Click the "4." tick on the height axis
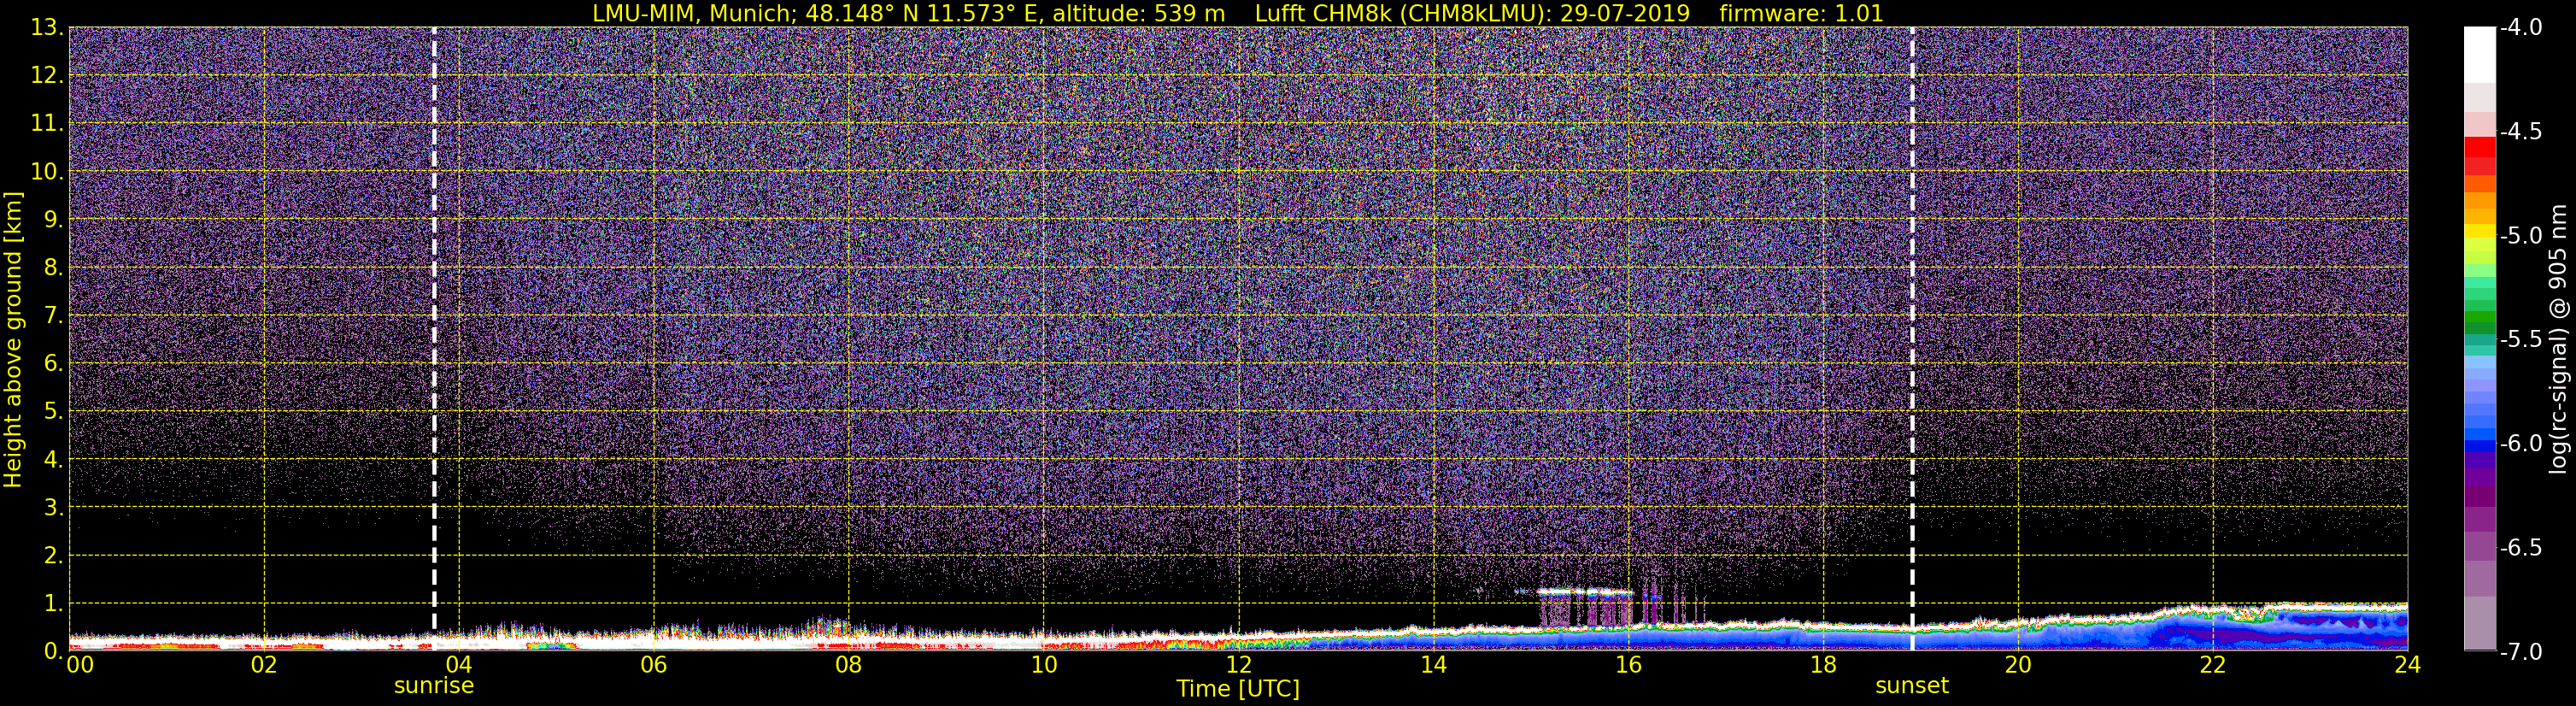The image size is (2576, 706). (54, 459)
